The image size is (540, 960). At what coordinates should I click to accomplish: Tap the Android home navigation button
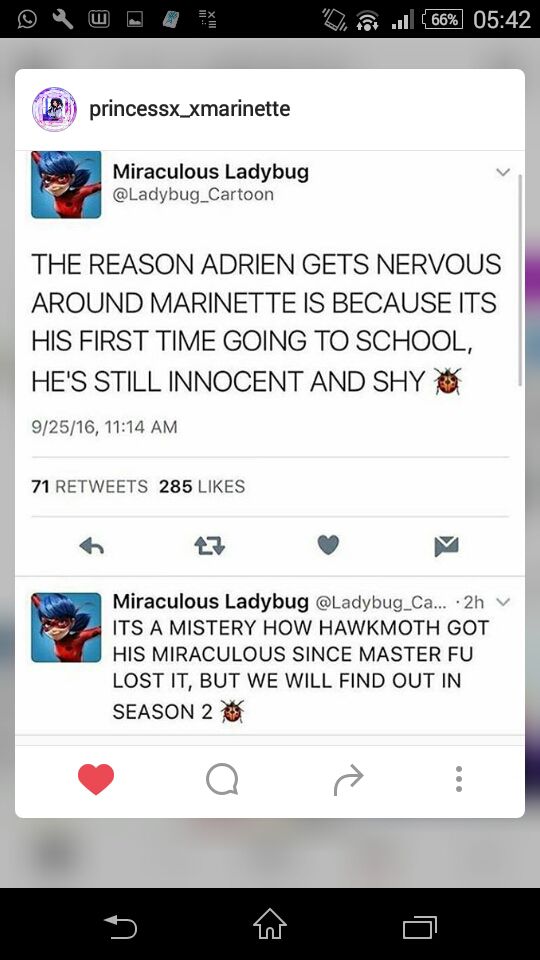click(270, 924)
